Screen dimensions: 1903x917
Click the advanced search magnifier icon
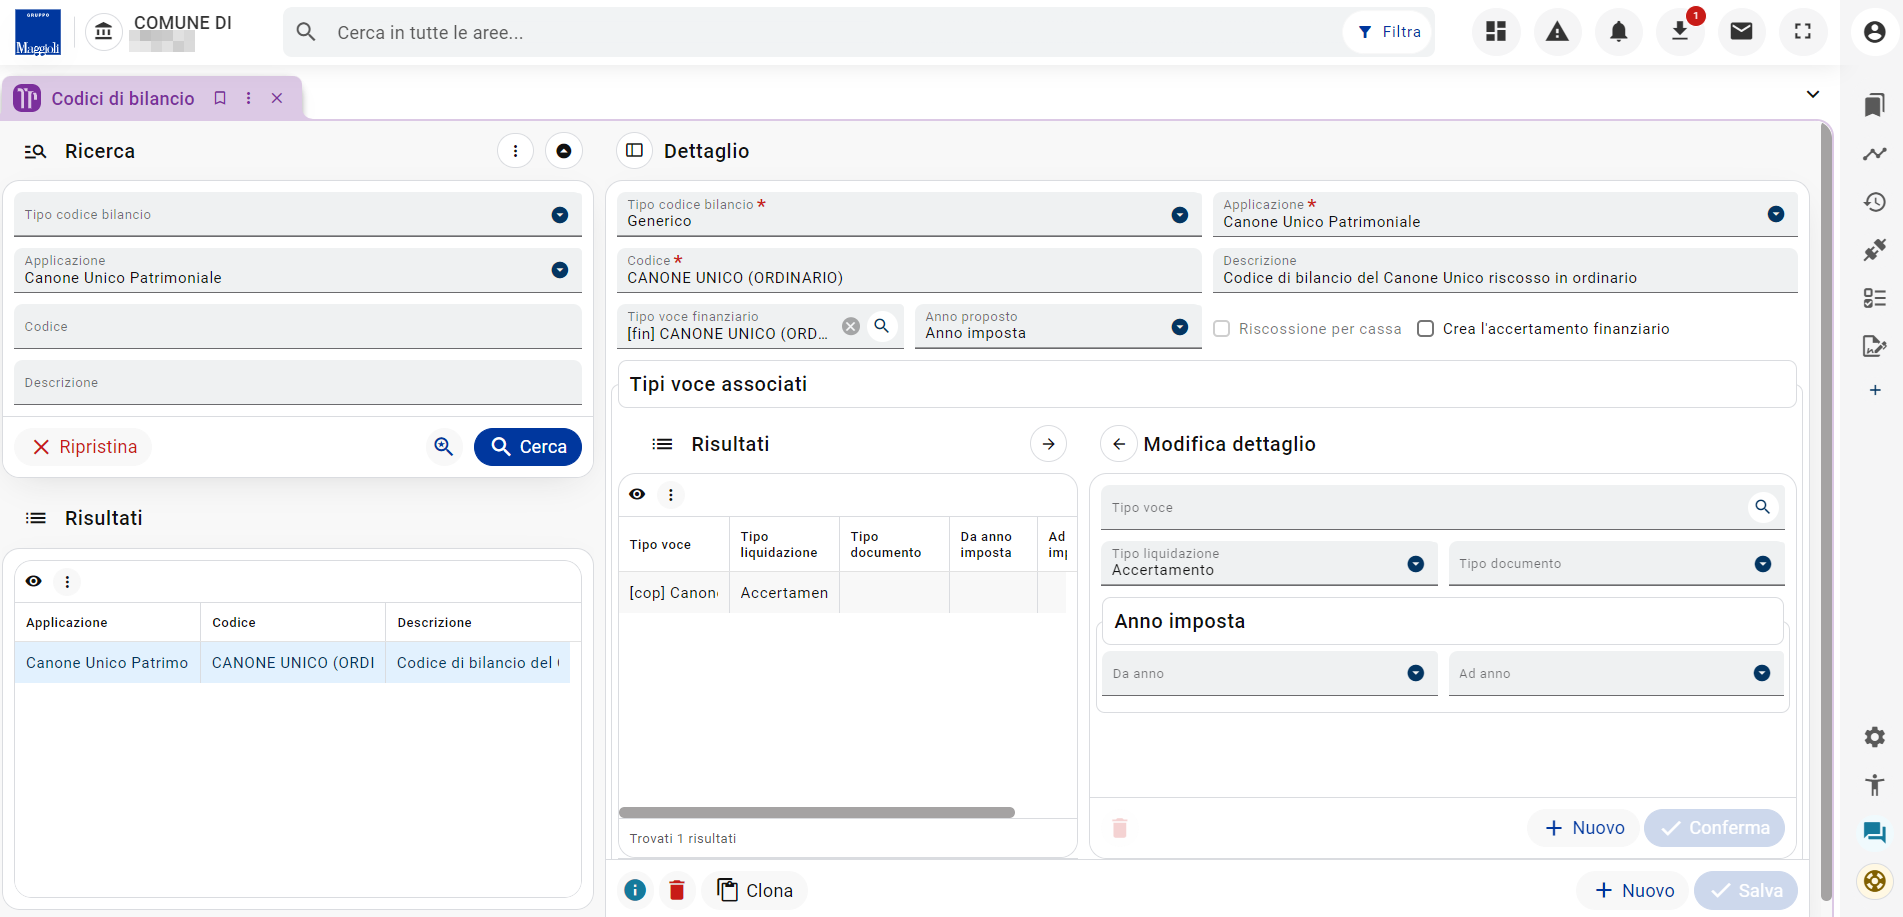(443, 446)
